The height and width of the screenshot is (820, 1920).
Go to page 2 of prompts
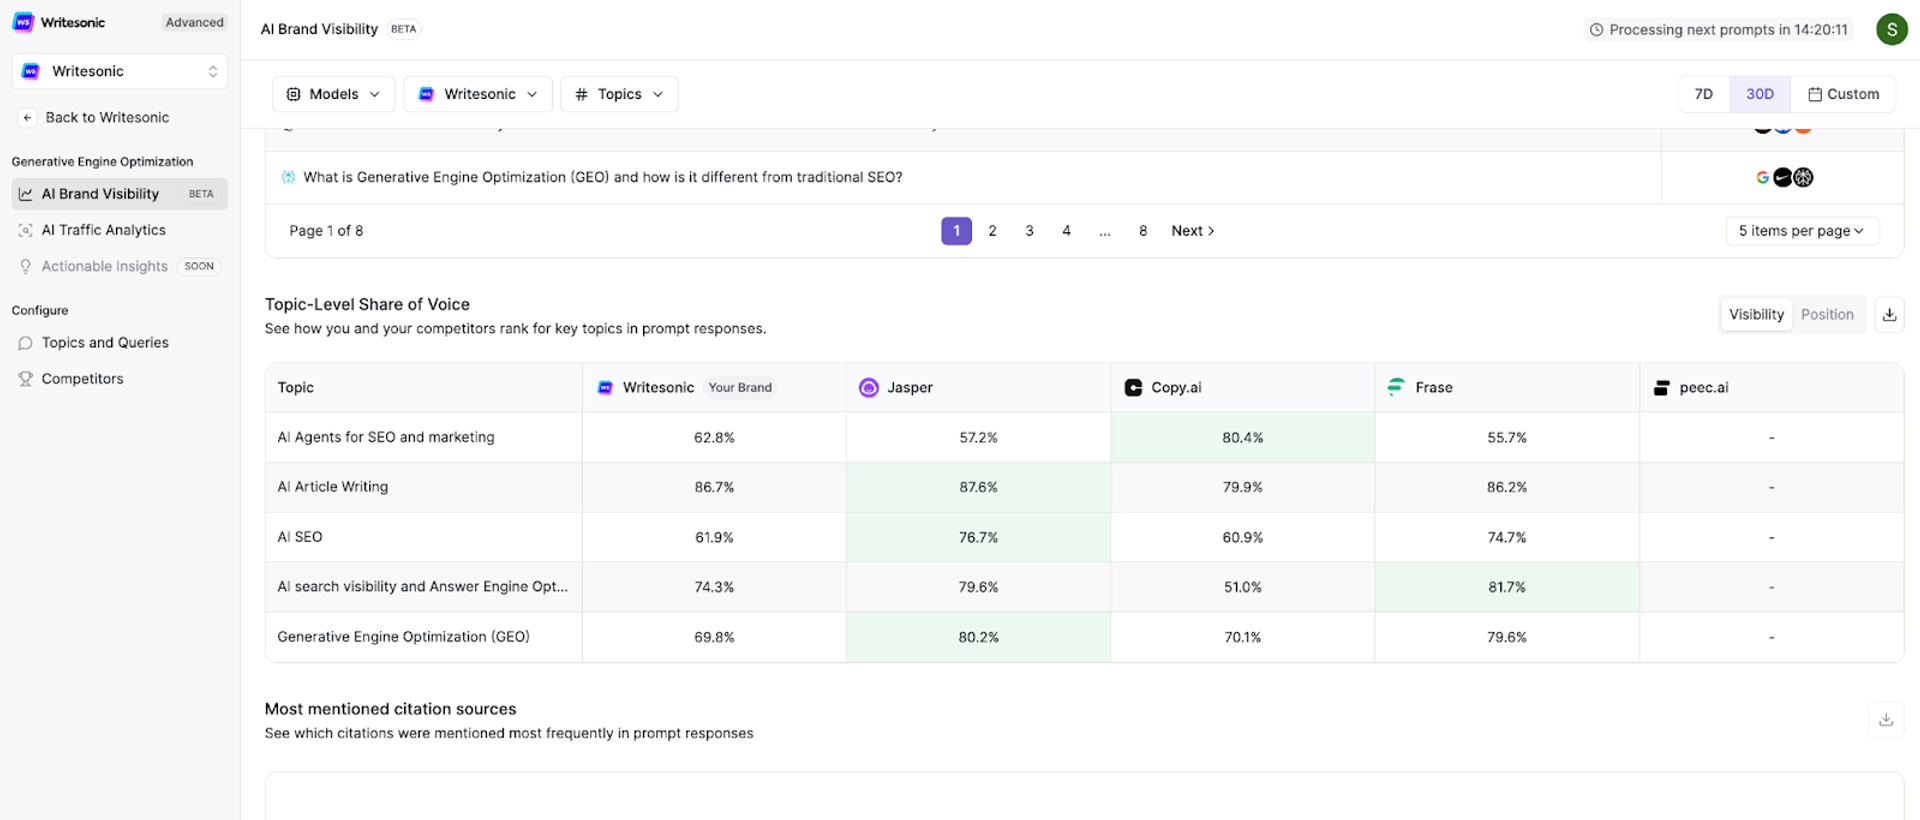point(992,231)
